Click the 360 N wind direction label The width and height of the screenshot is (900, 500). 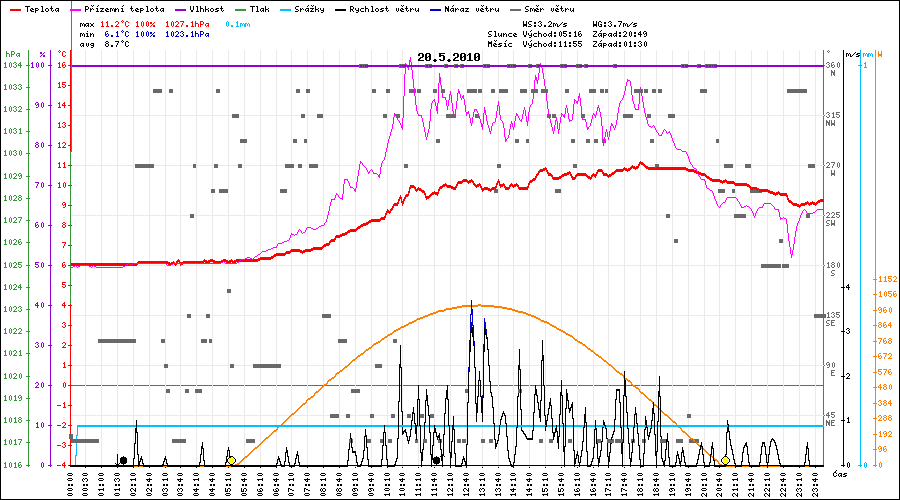tap(833, 69)
